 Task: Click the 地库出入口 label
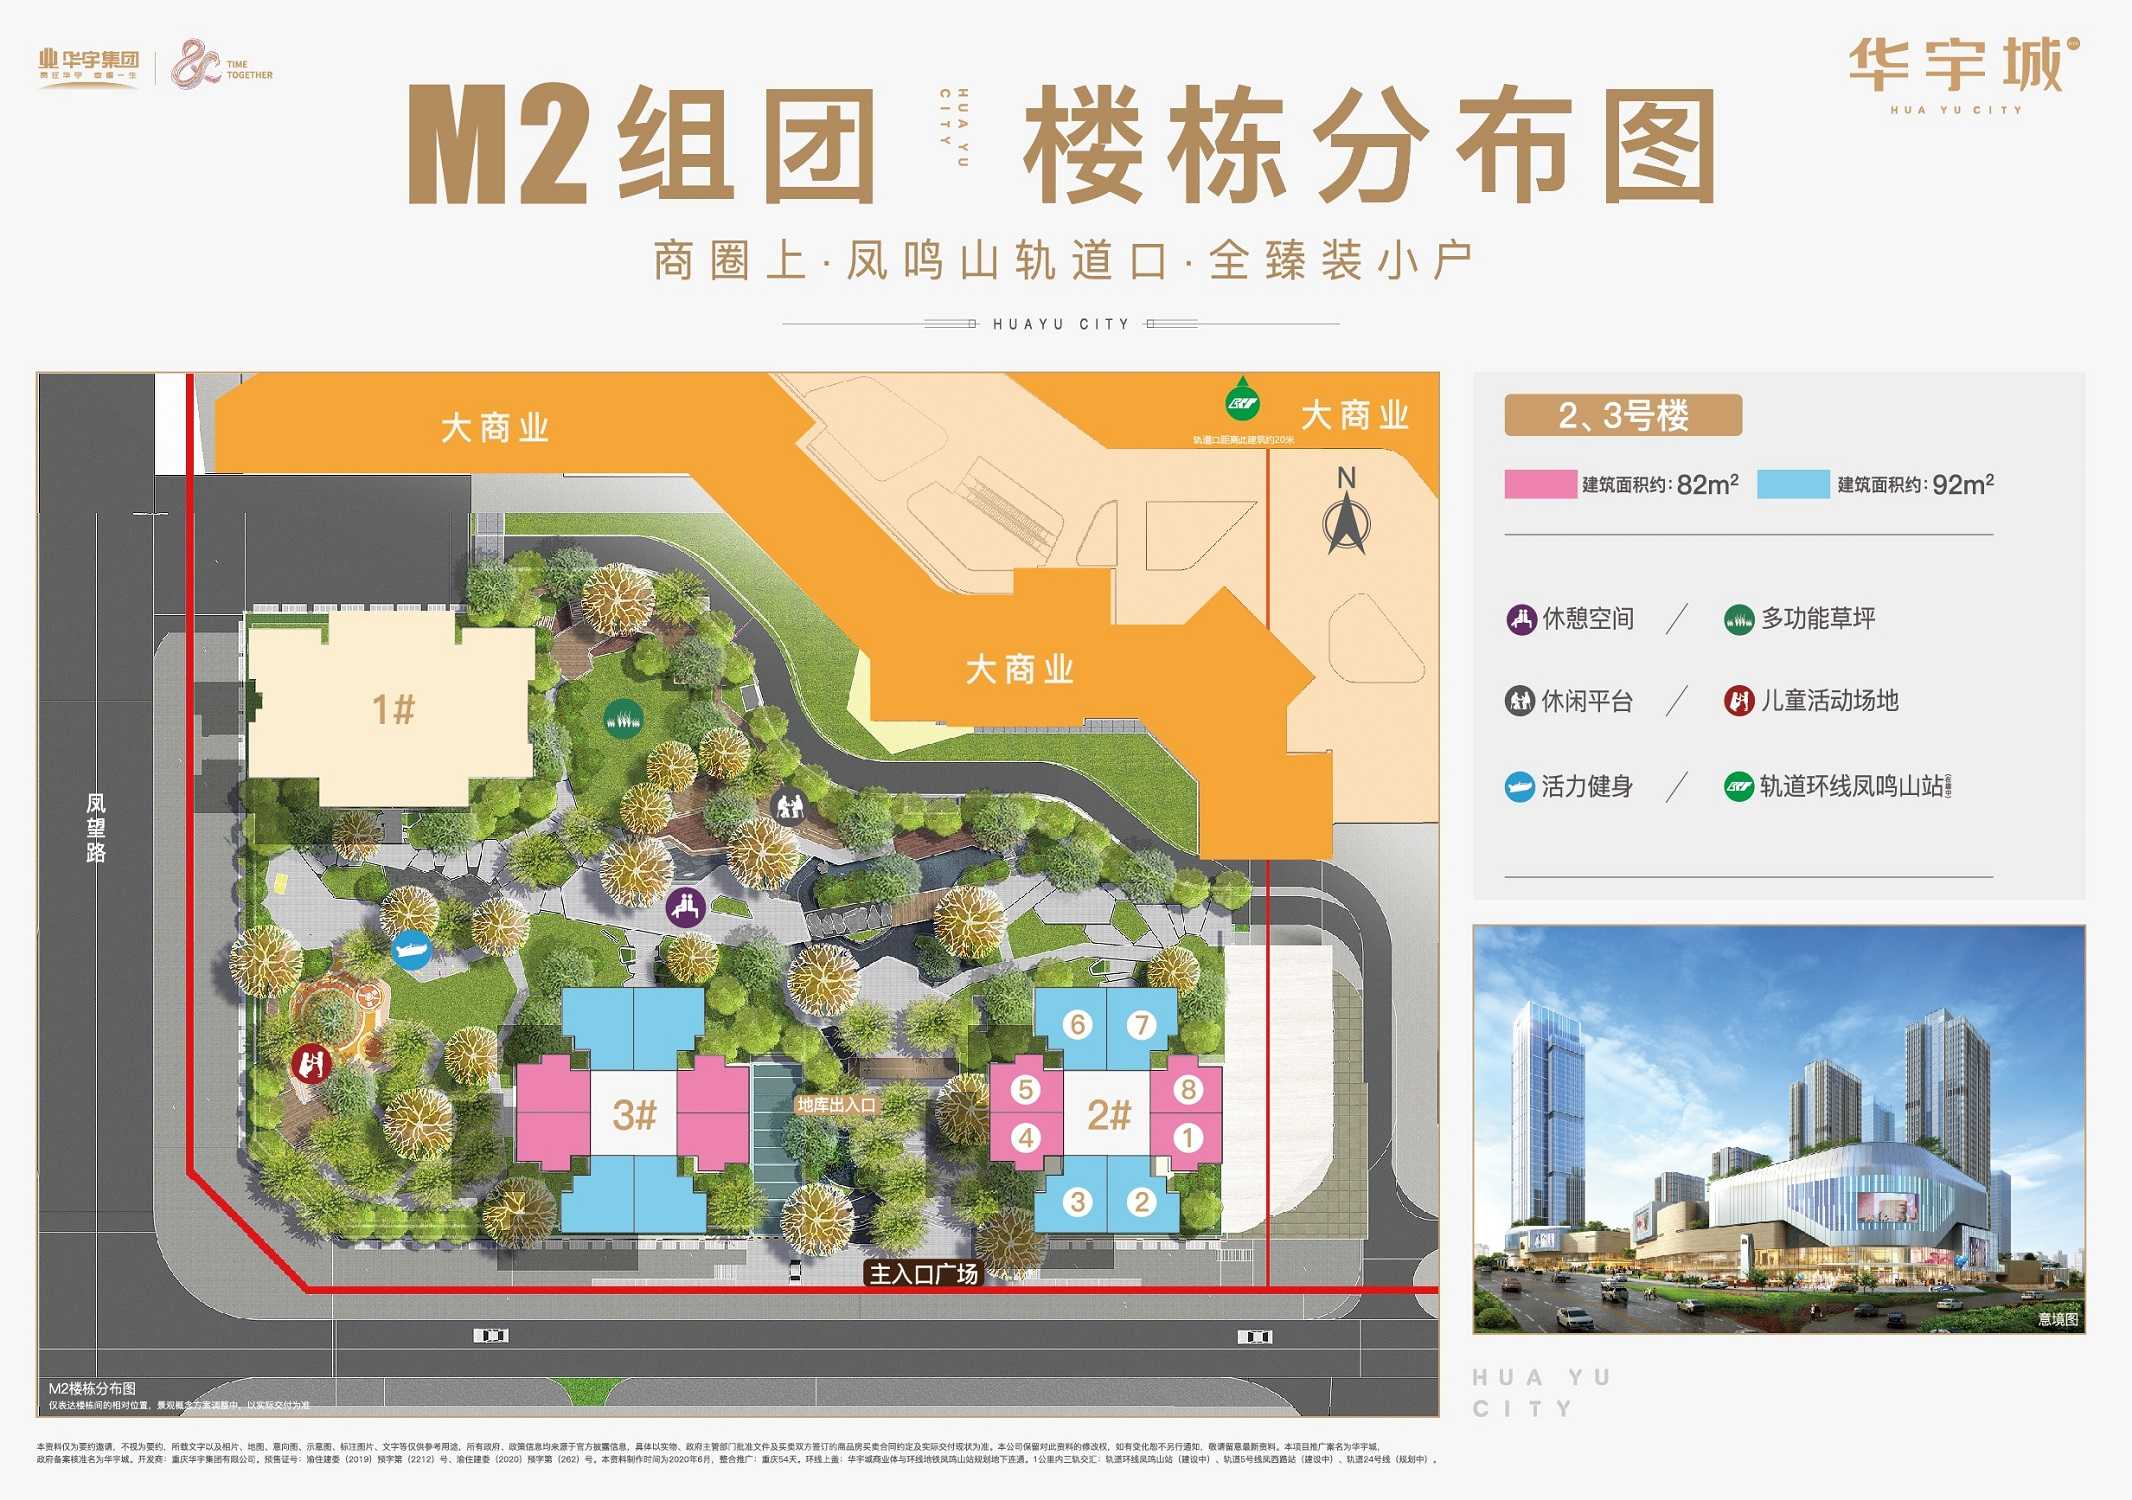coord(836,1105)
